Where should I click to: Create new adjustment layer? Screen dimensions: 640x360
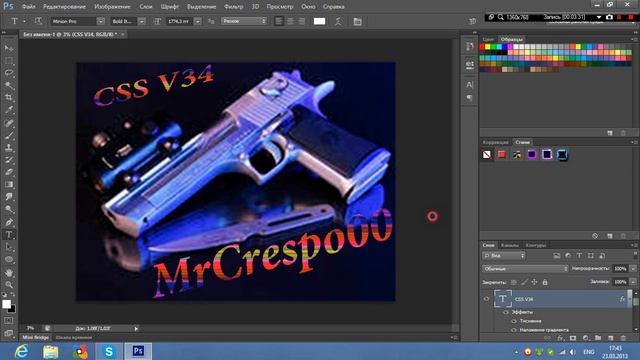586,338
